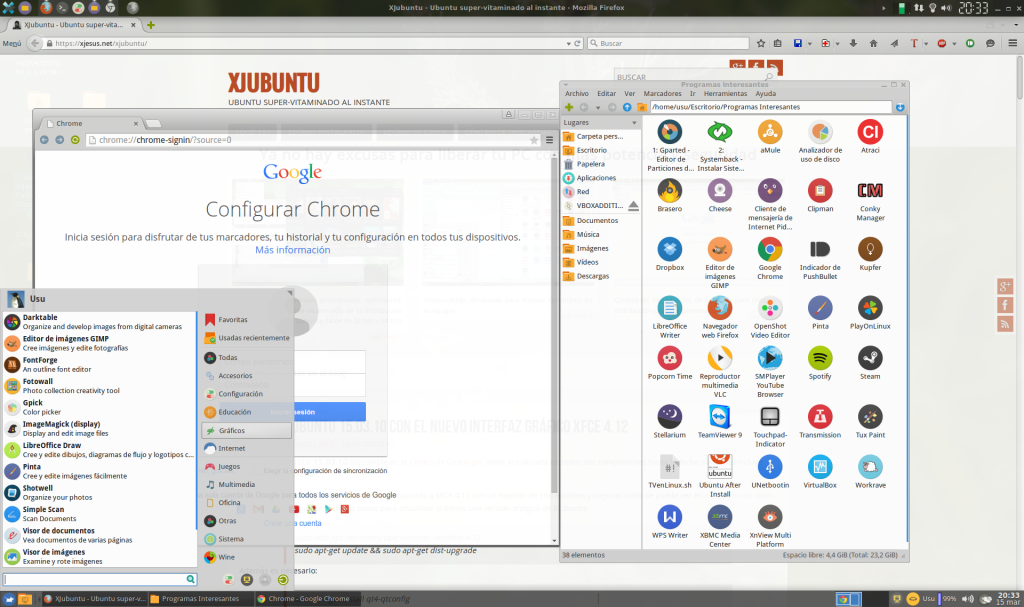Click Firefox home toolbar icon
Image resolution: width=1024 pixels, height=607 pixels.
coord(873,43)
